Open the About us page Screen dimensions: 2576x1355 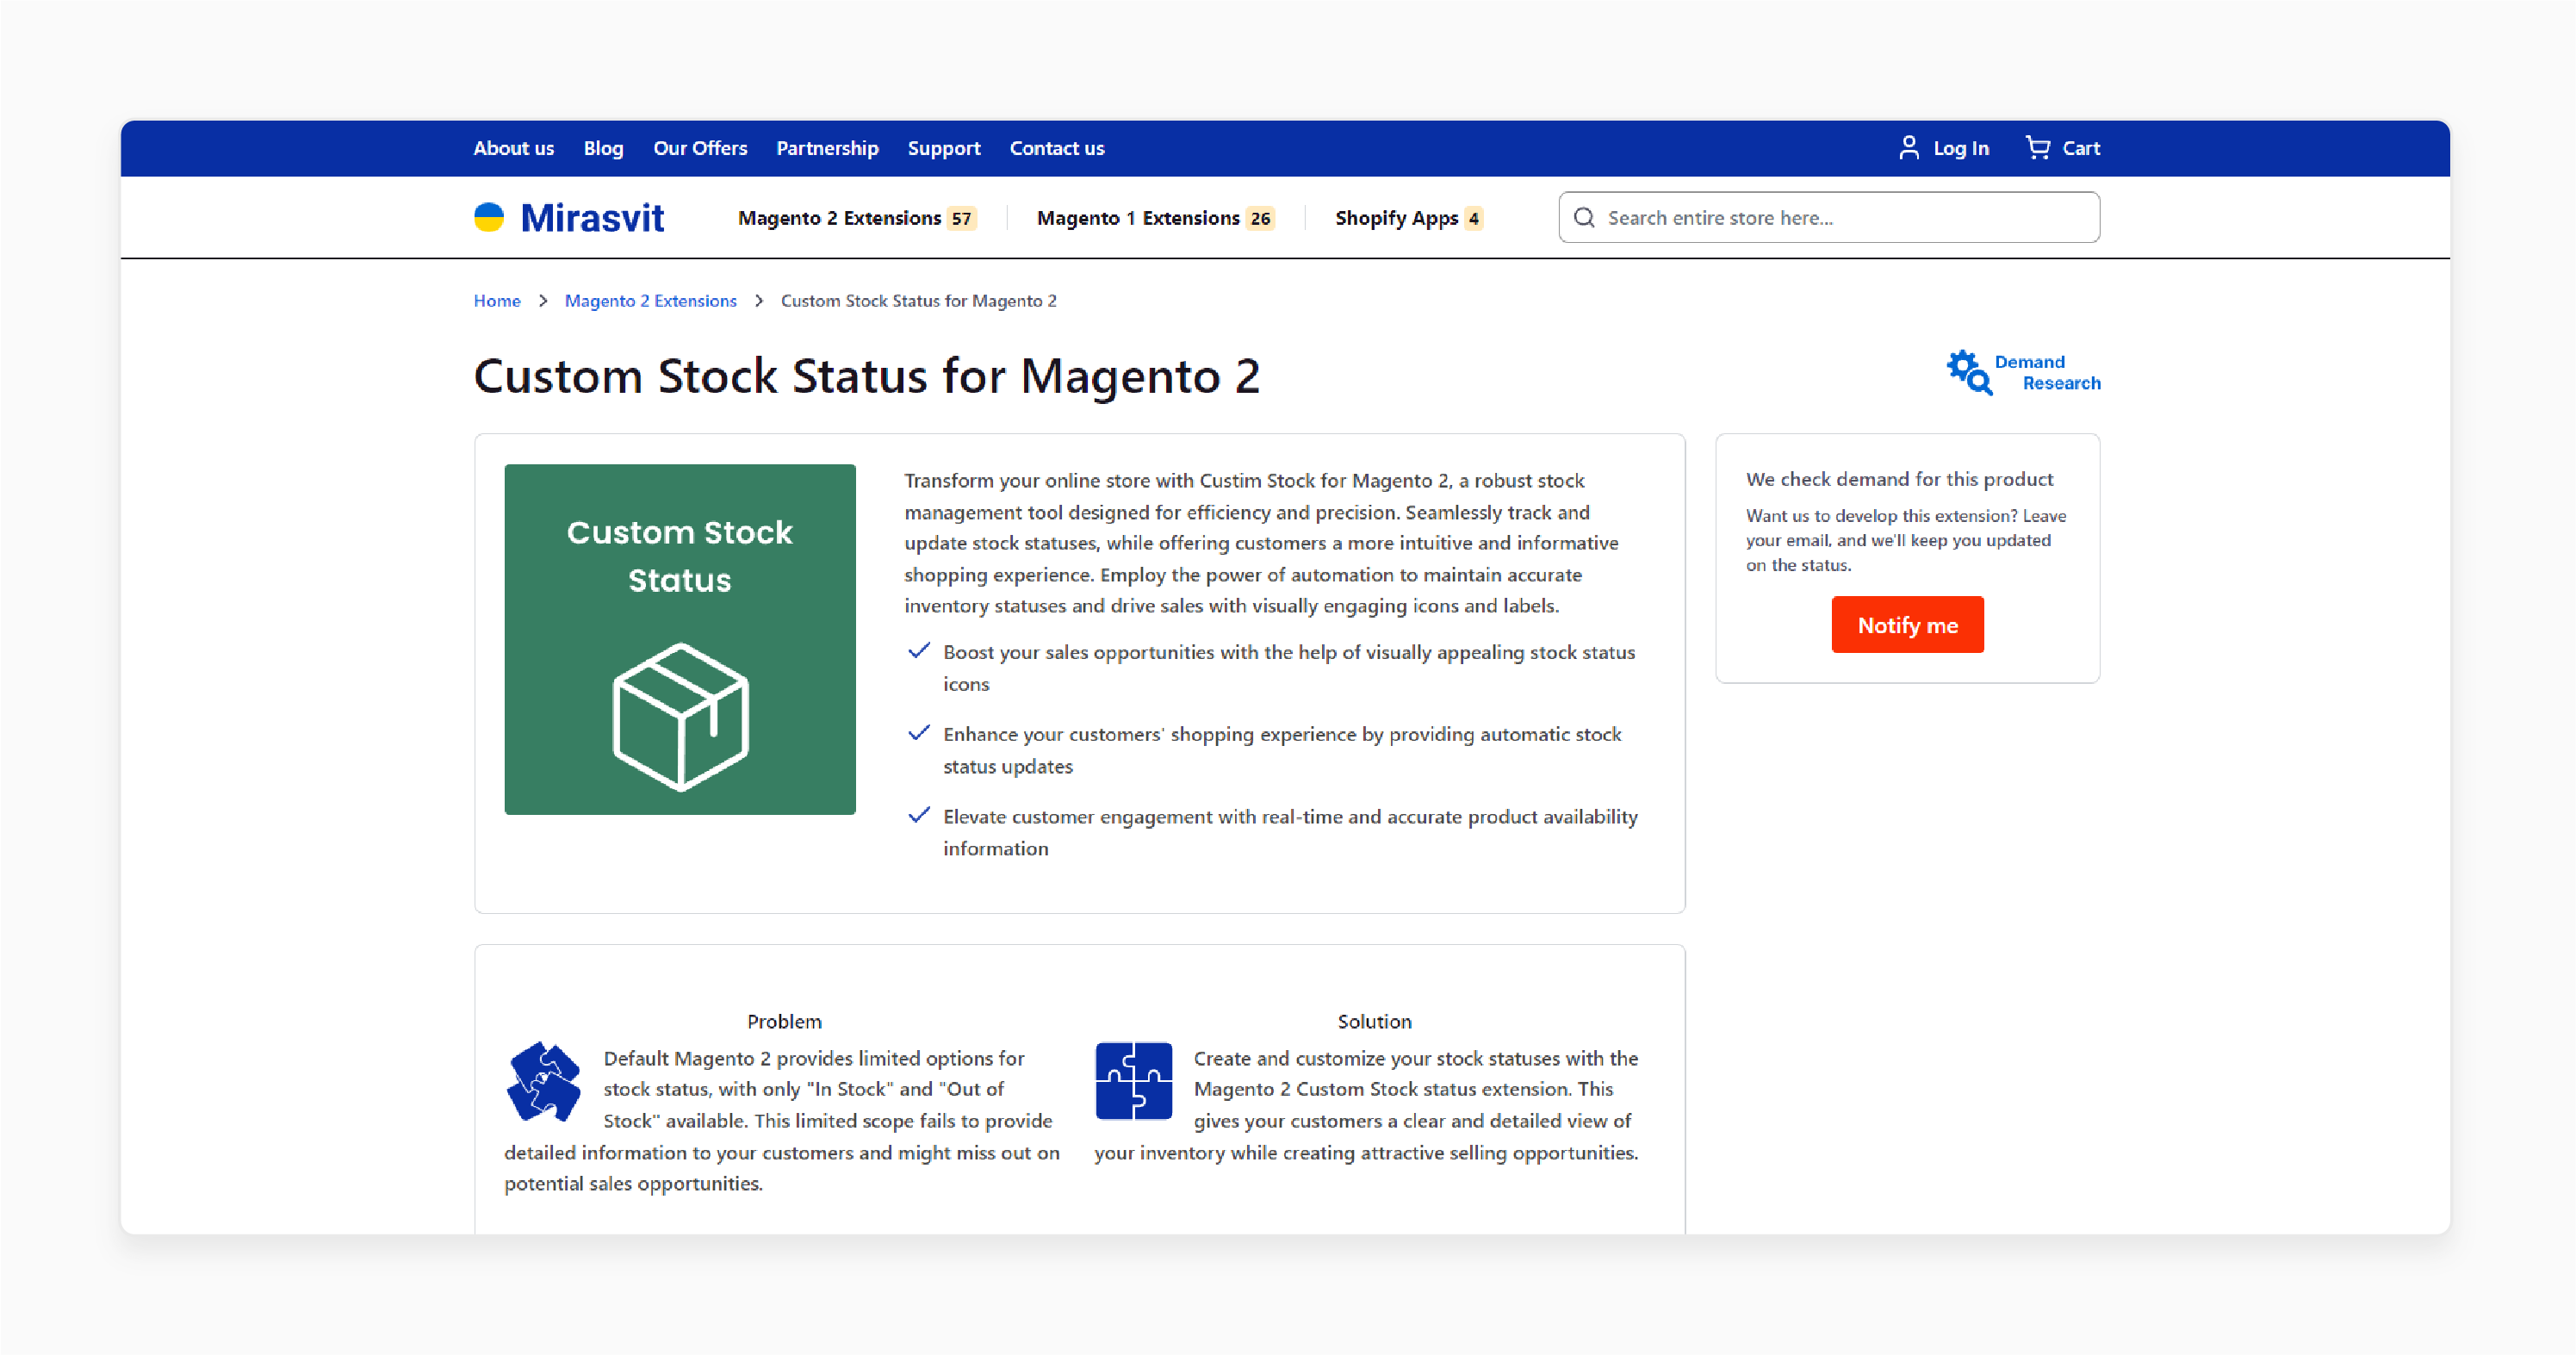click(x=514, y=148)
